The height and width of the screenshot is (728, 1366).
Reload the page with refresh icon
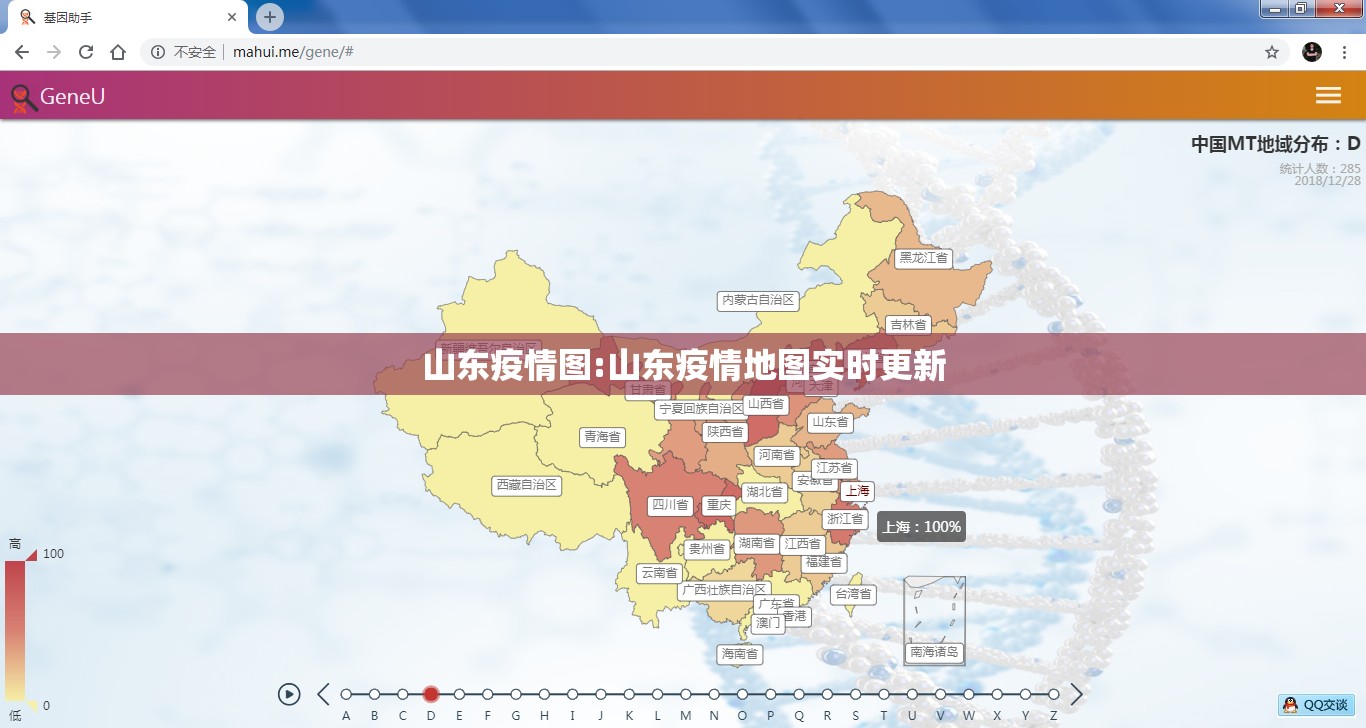[86, 52]
